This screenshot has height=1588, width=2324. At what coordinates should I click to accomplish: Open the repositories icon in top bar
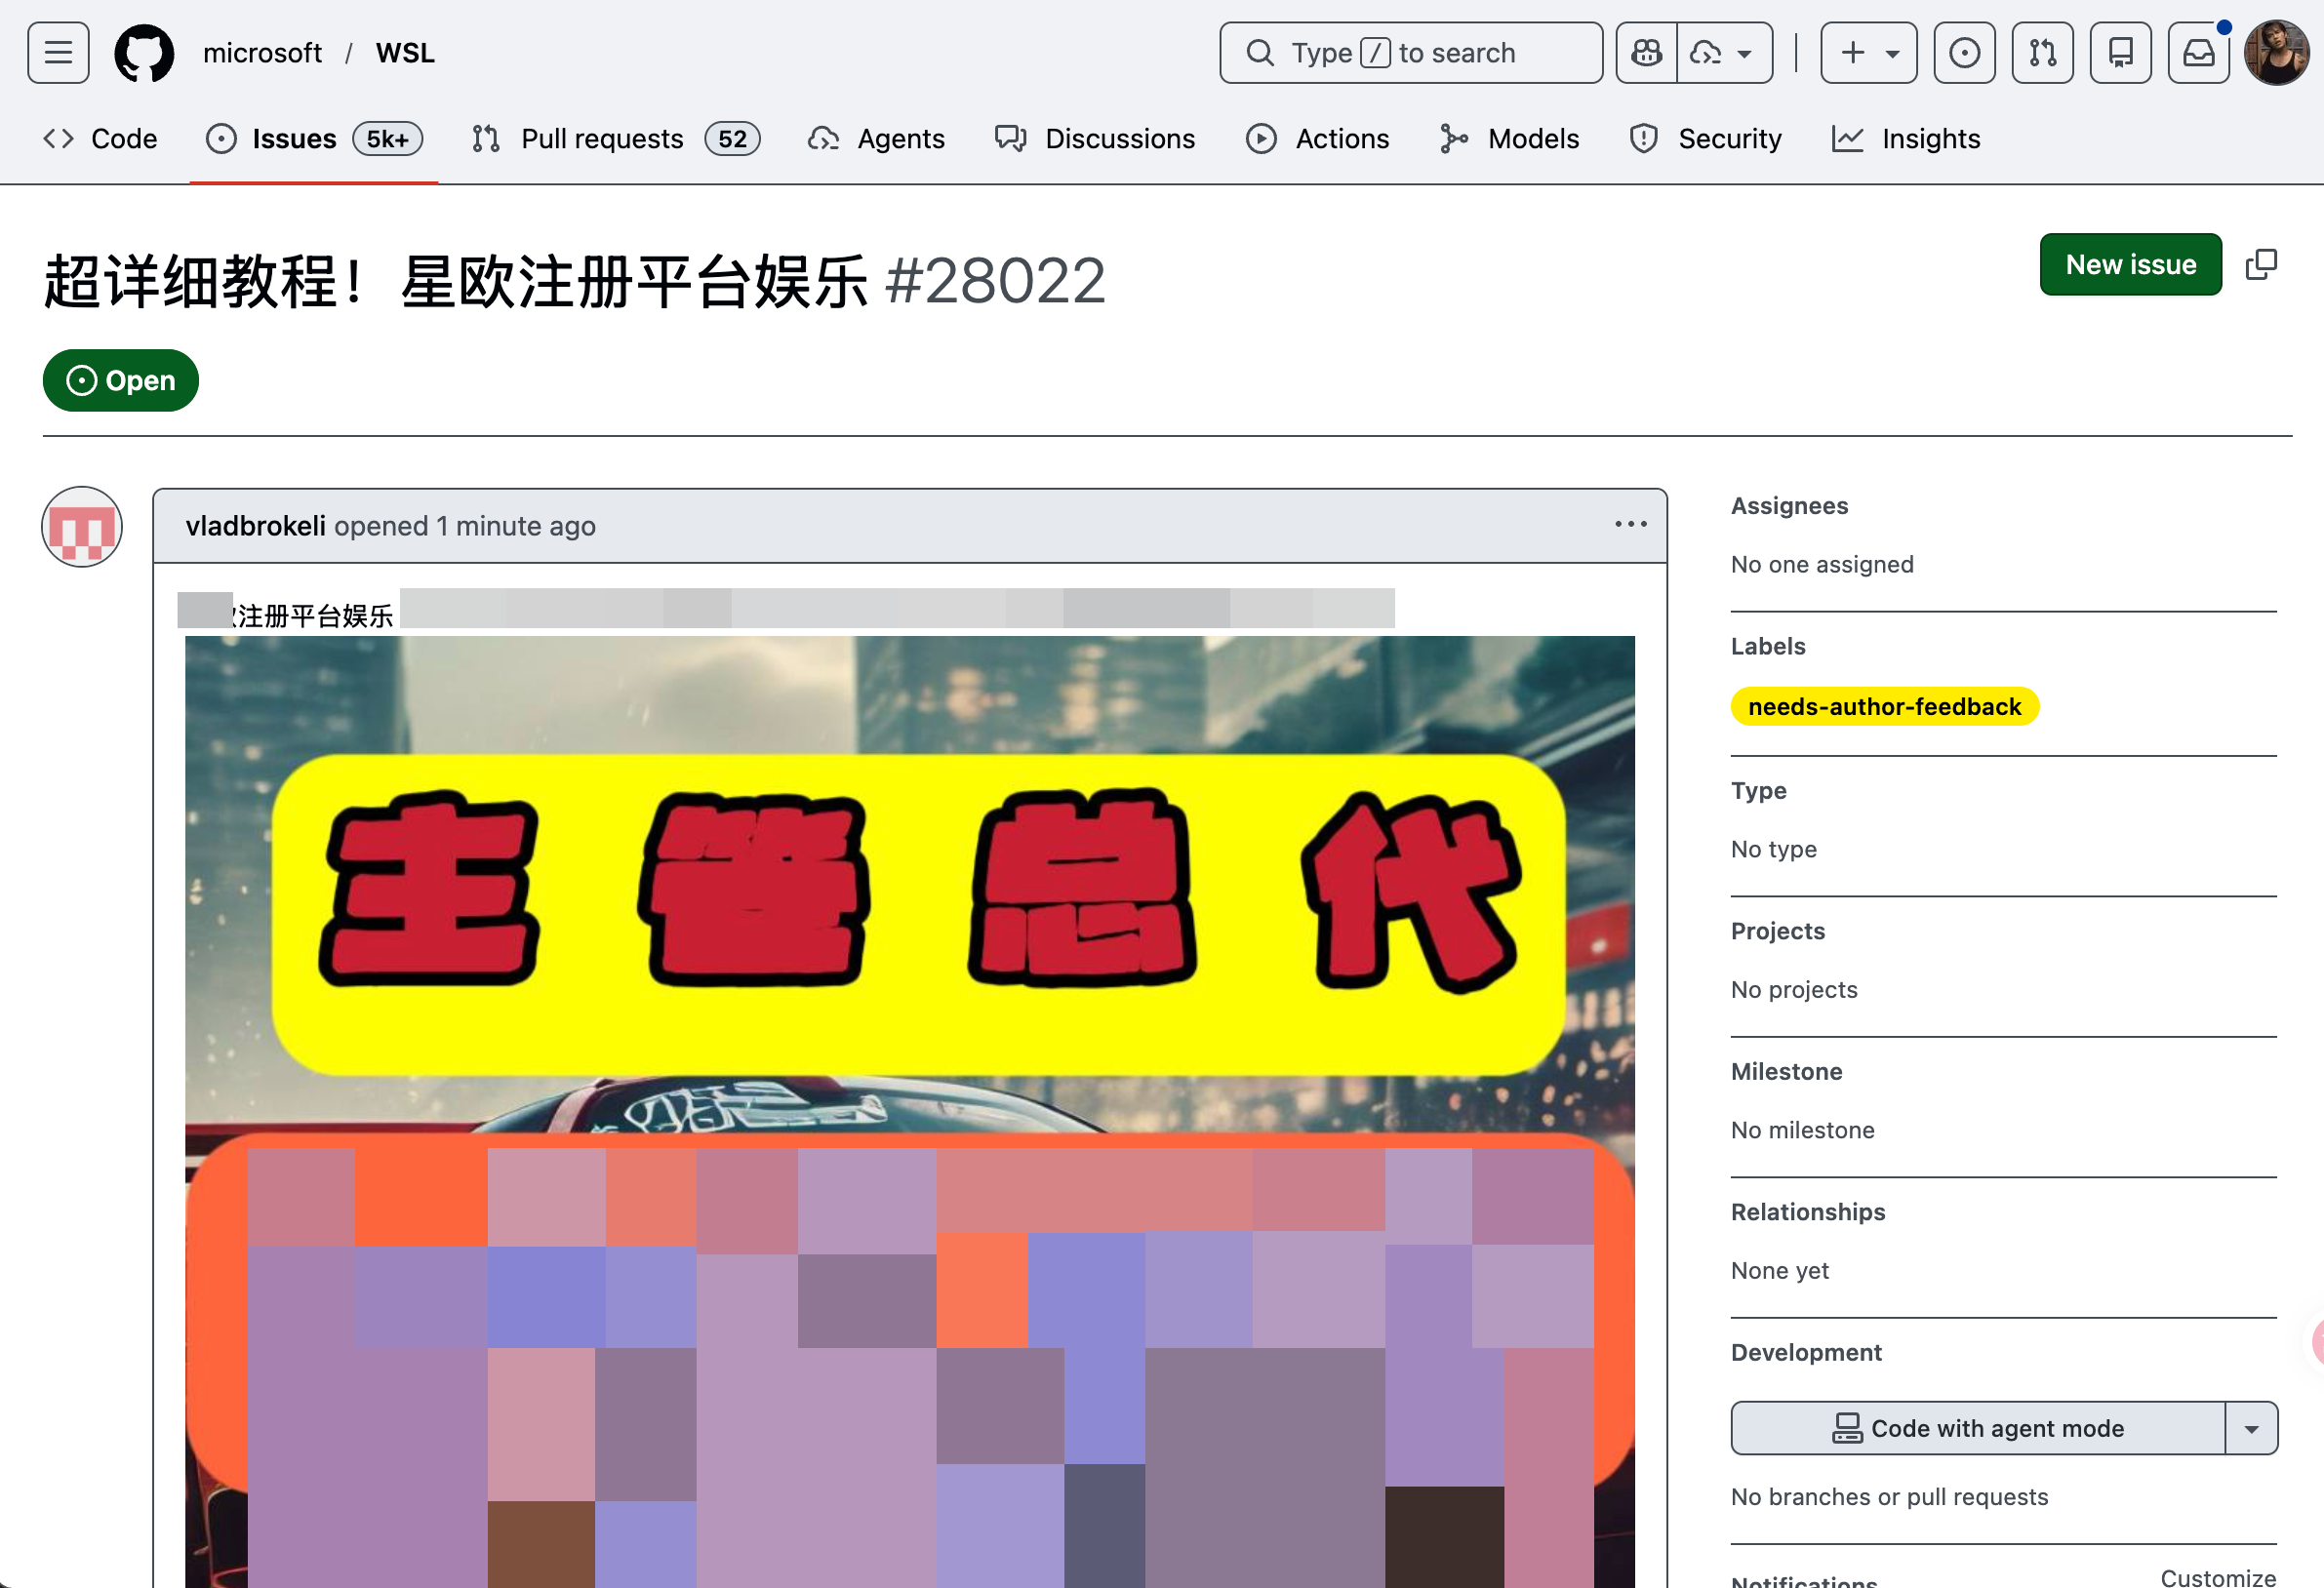pyautogui.click(x=2120, y=53)
